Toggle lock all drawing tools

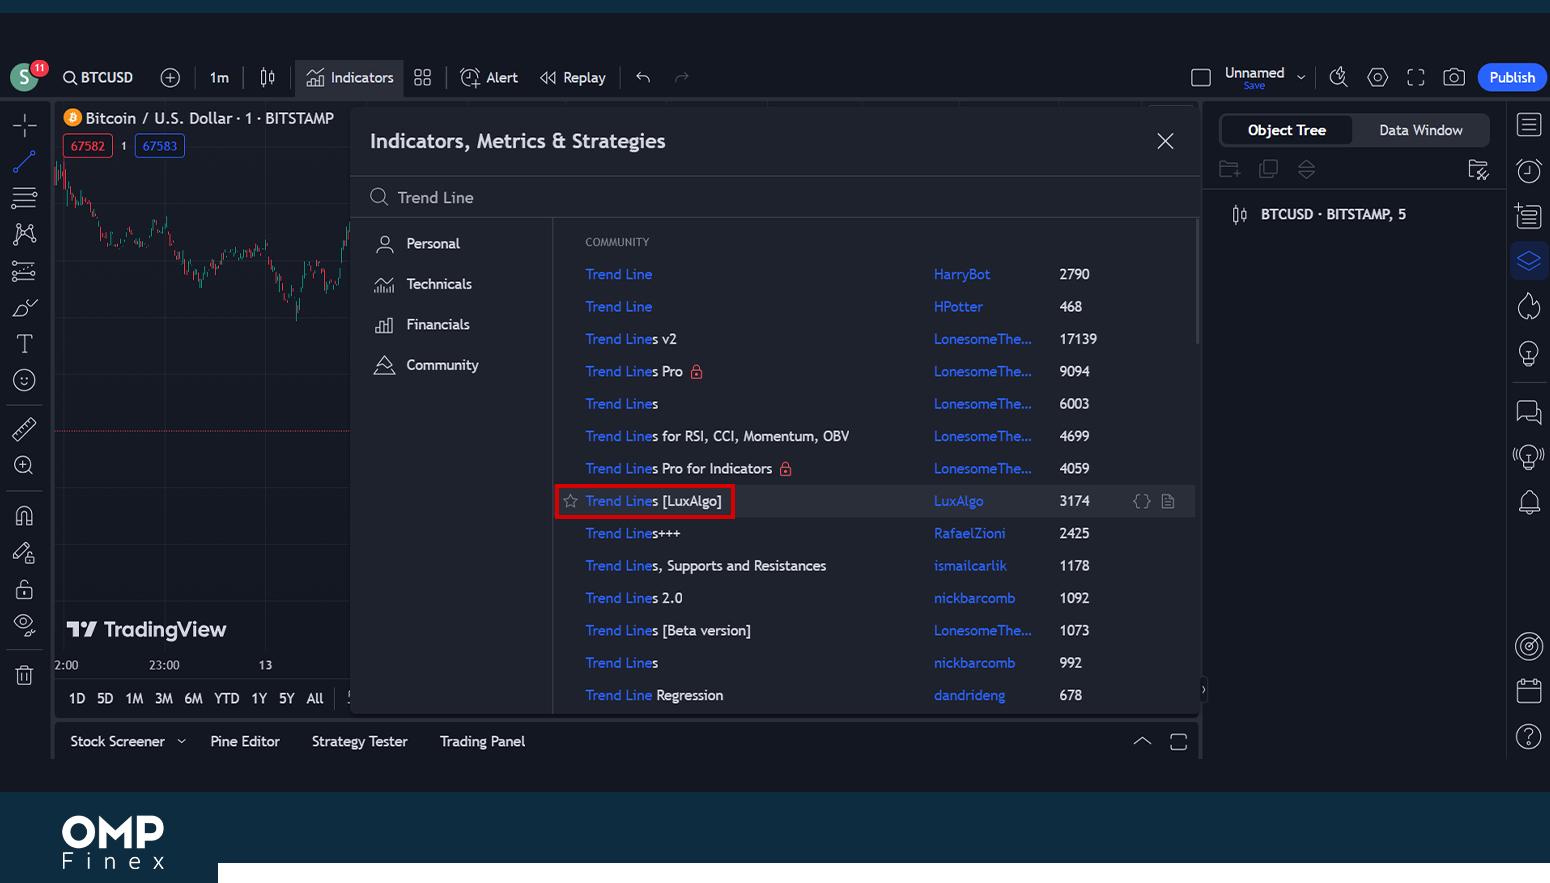coord(24,589)
